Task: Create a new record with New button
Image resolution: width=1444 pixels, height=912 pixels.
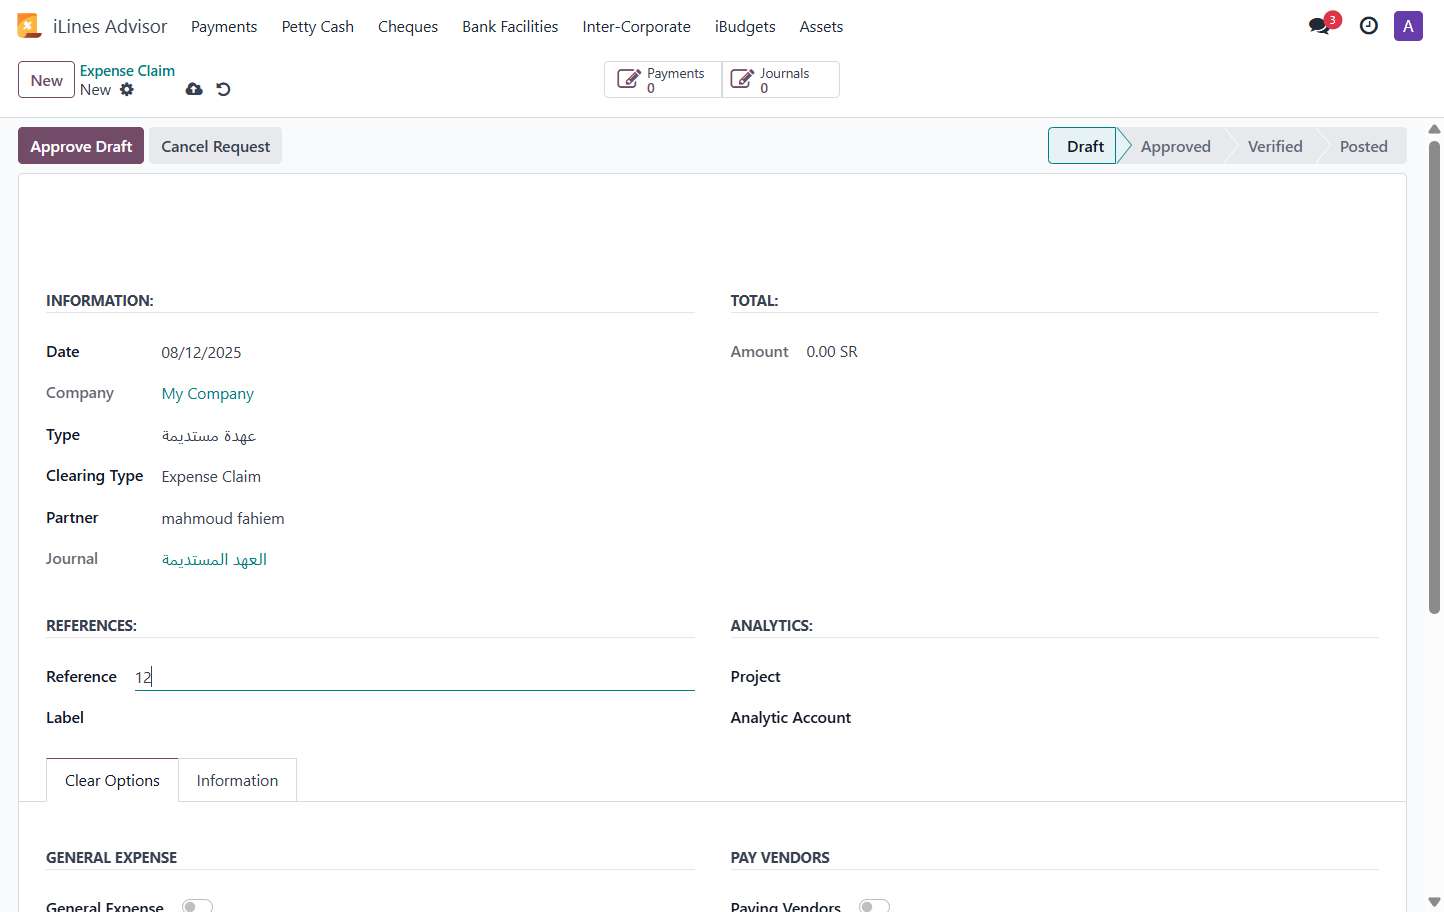Action: point(46,80)
